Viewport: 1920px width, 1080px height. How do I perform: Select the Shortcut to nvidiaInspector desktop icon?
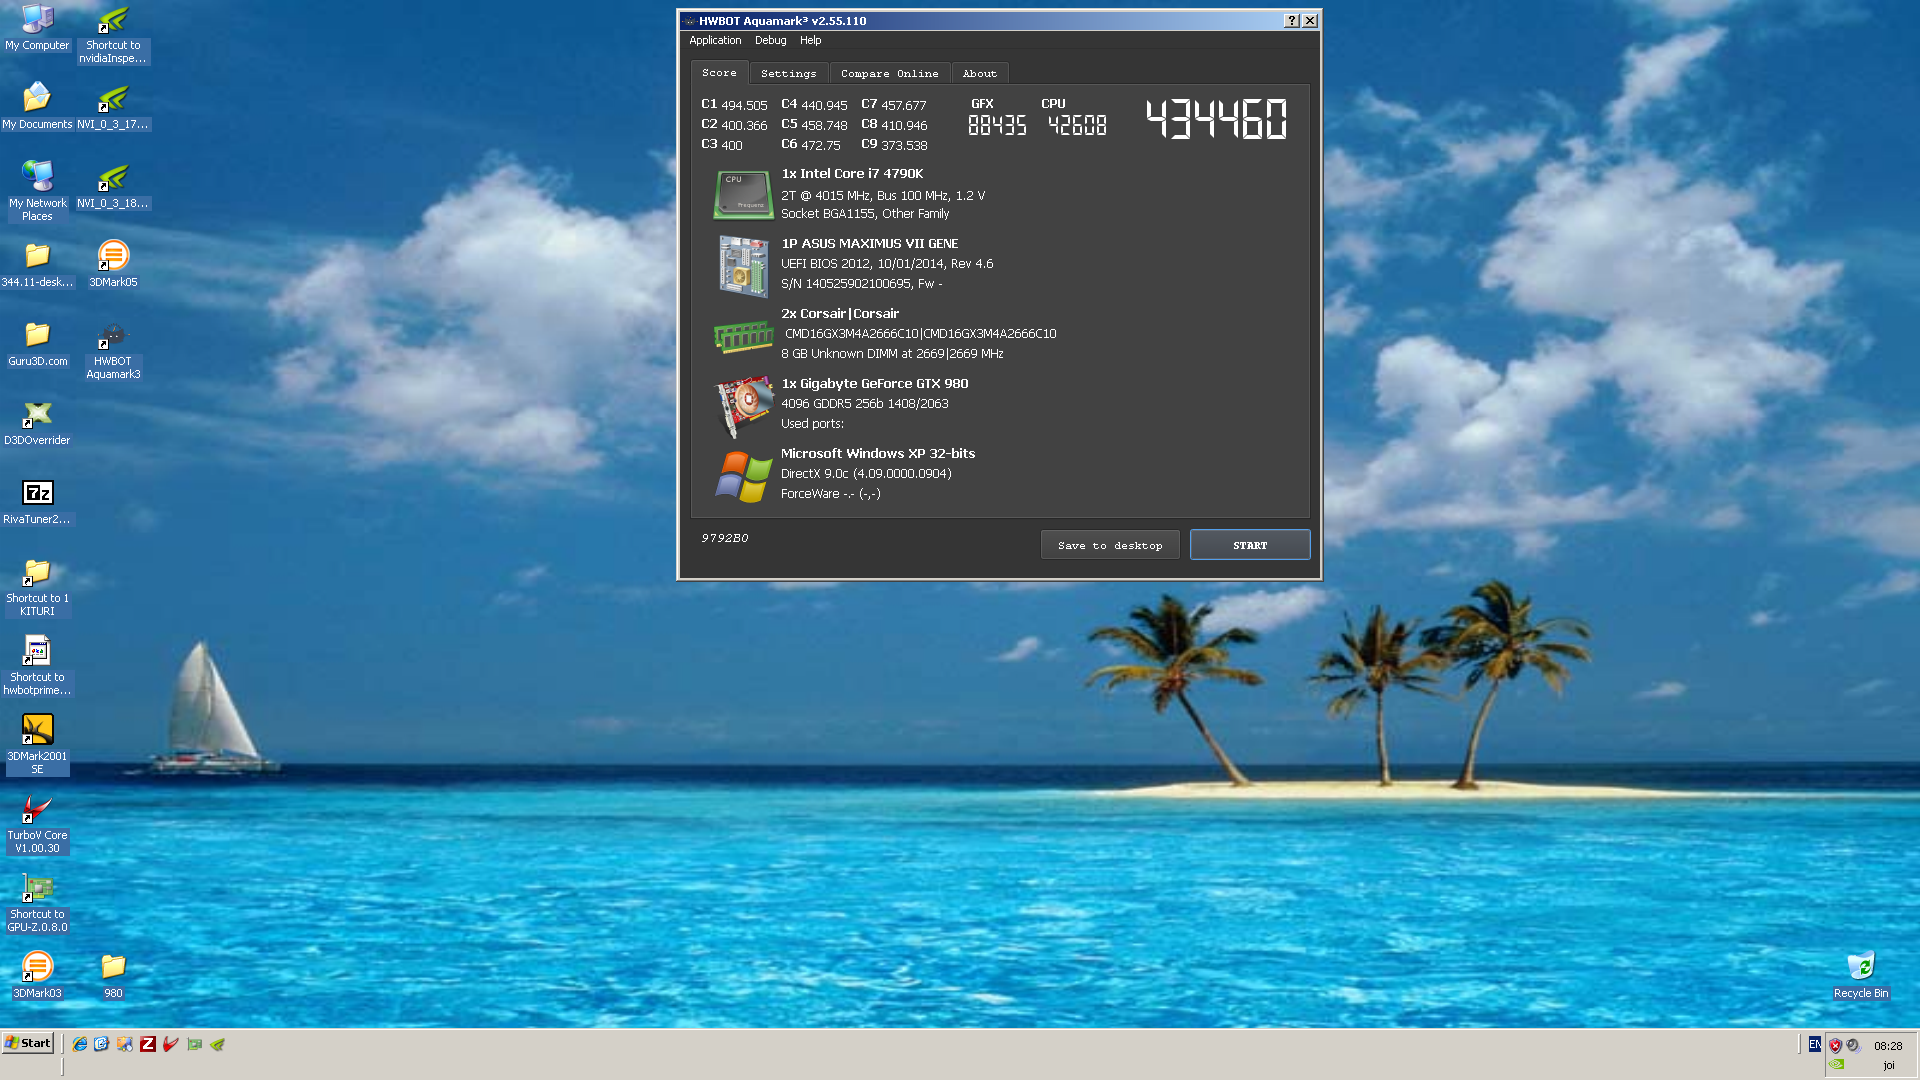tap(114, 34)
